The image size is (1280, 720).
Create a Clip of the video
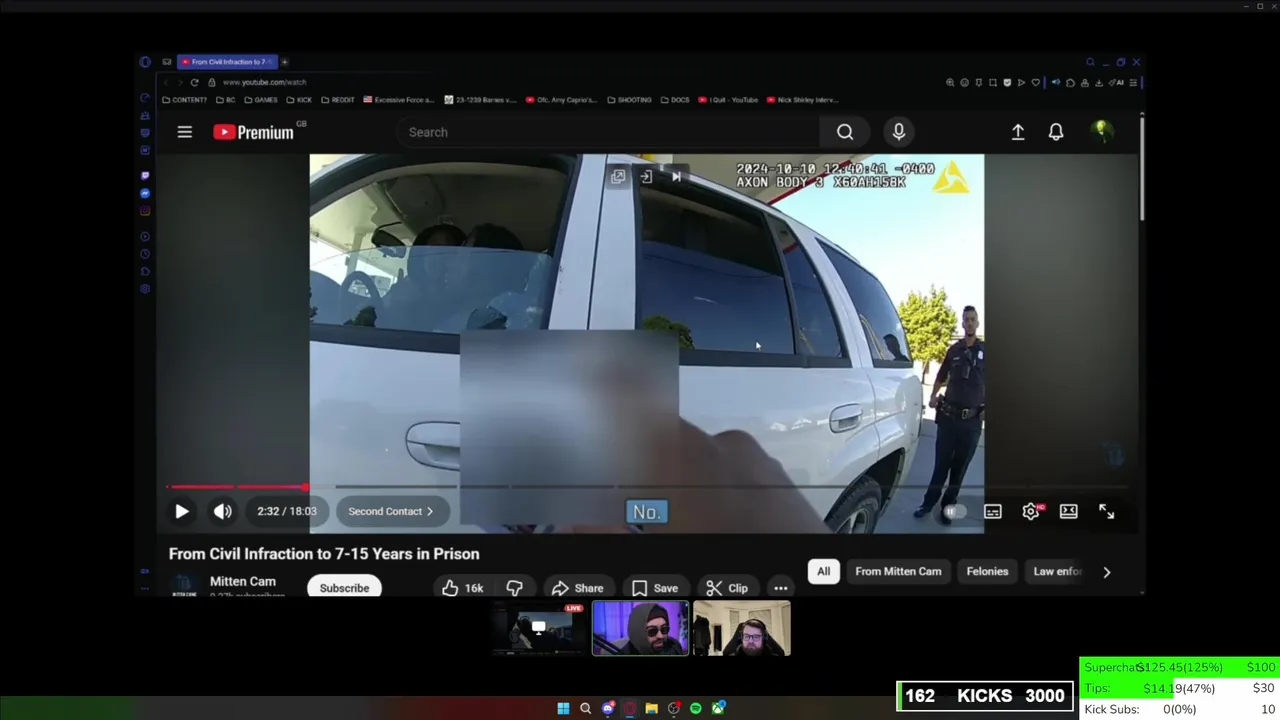727,588
